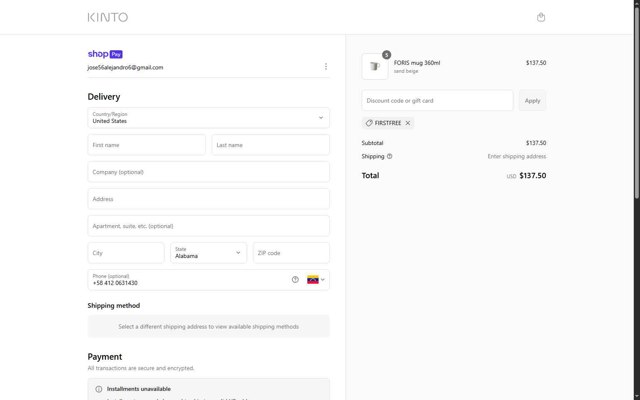This screenshot has width=640, height=400.
Task: Click the Shipping method notice text
Action: (x=209, y=327)
